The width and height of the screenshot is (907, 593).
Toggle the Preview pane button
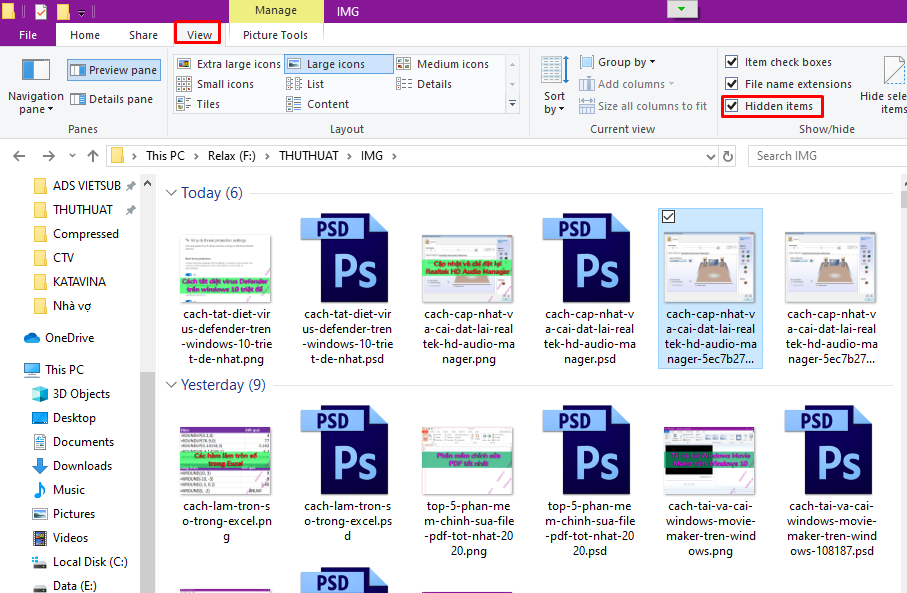[113, 70]
